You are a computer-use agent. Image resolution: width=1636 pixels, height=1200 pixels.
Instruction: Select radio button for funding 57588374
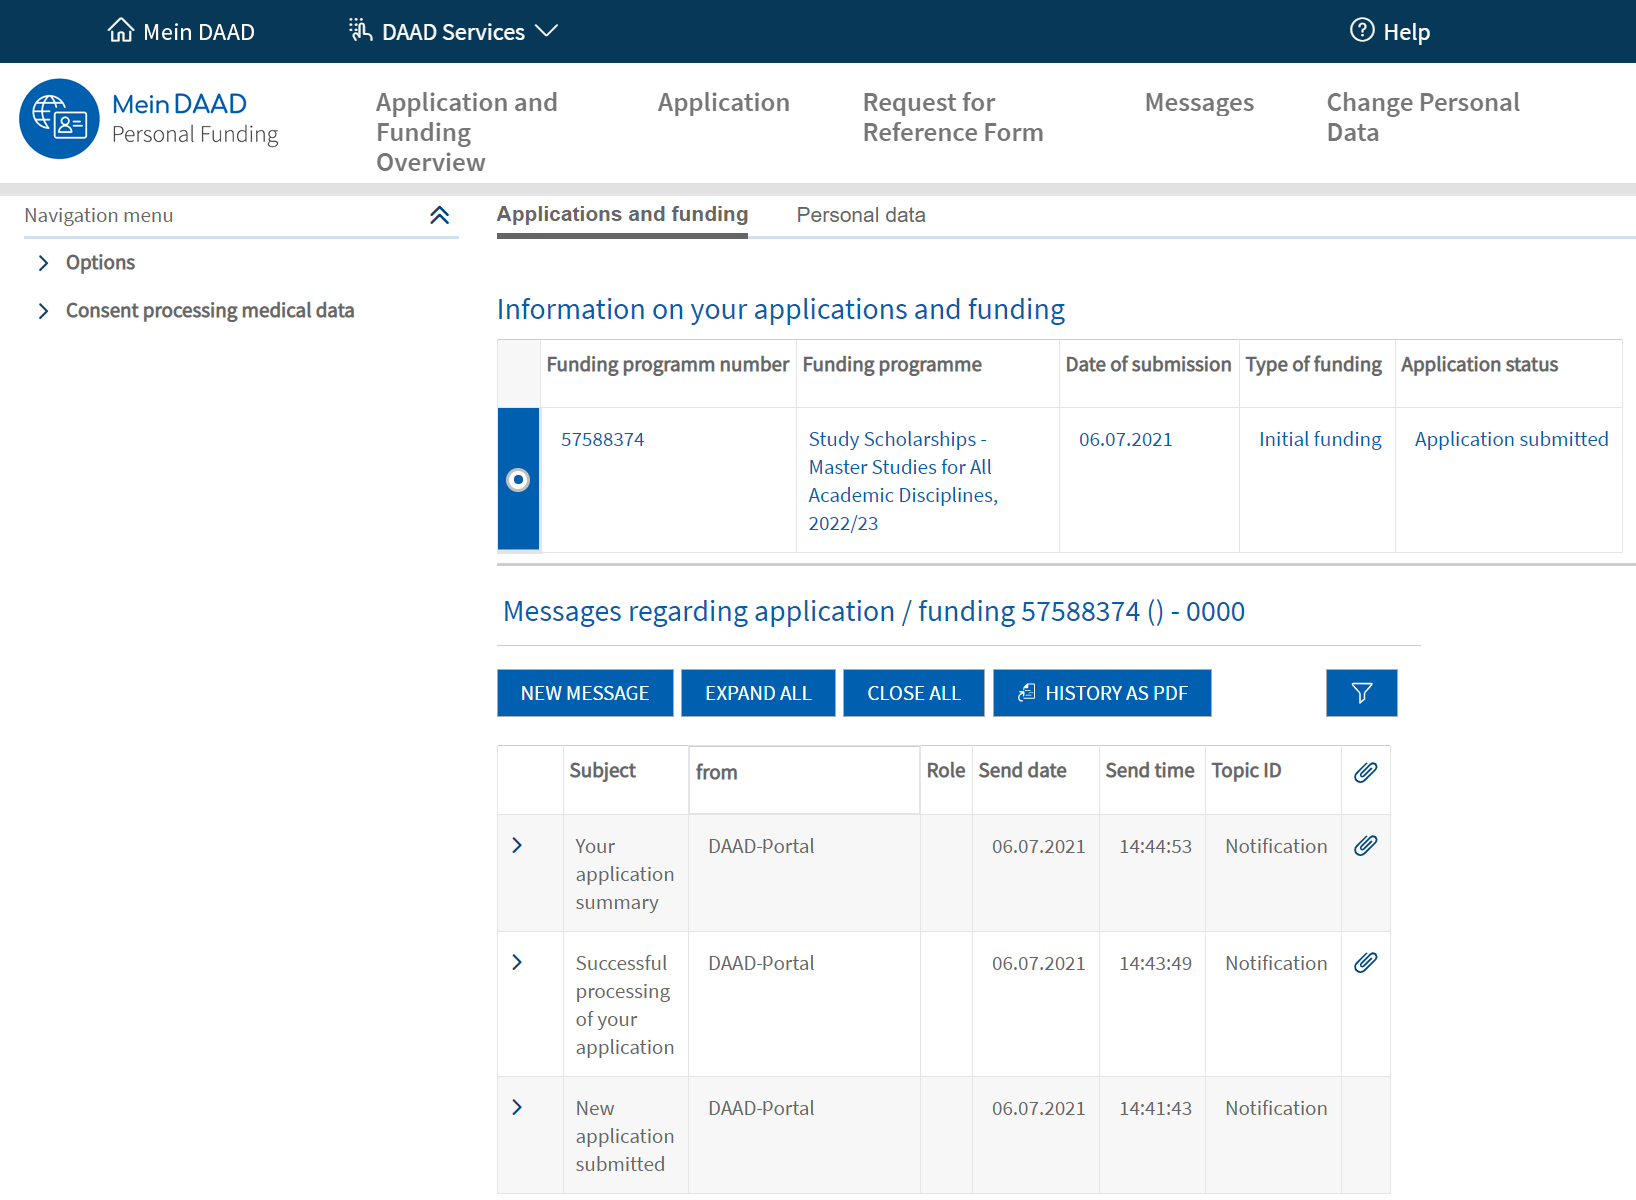(518, 480)
